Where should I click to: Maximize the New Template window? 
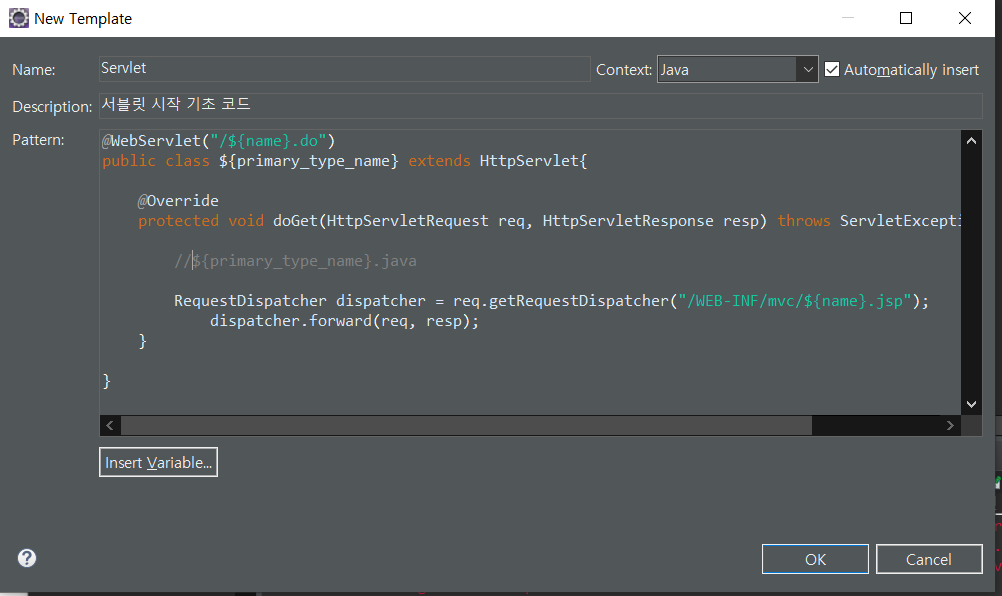point(906,18)
